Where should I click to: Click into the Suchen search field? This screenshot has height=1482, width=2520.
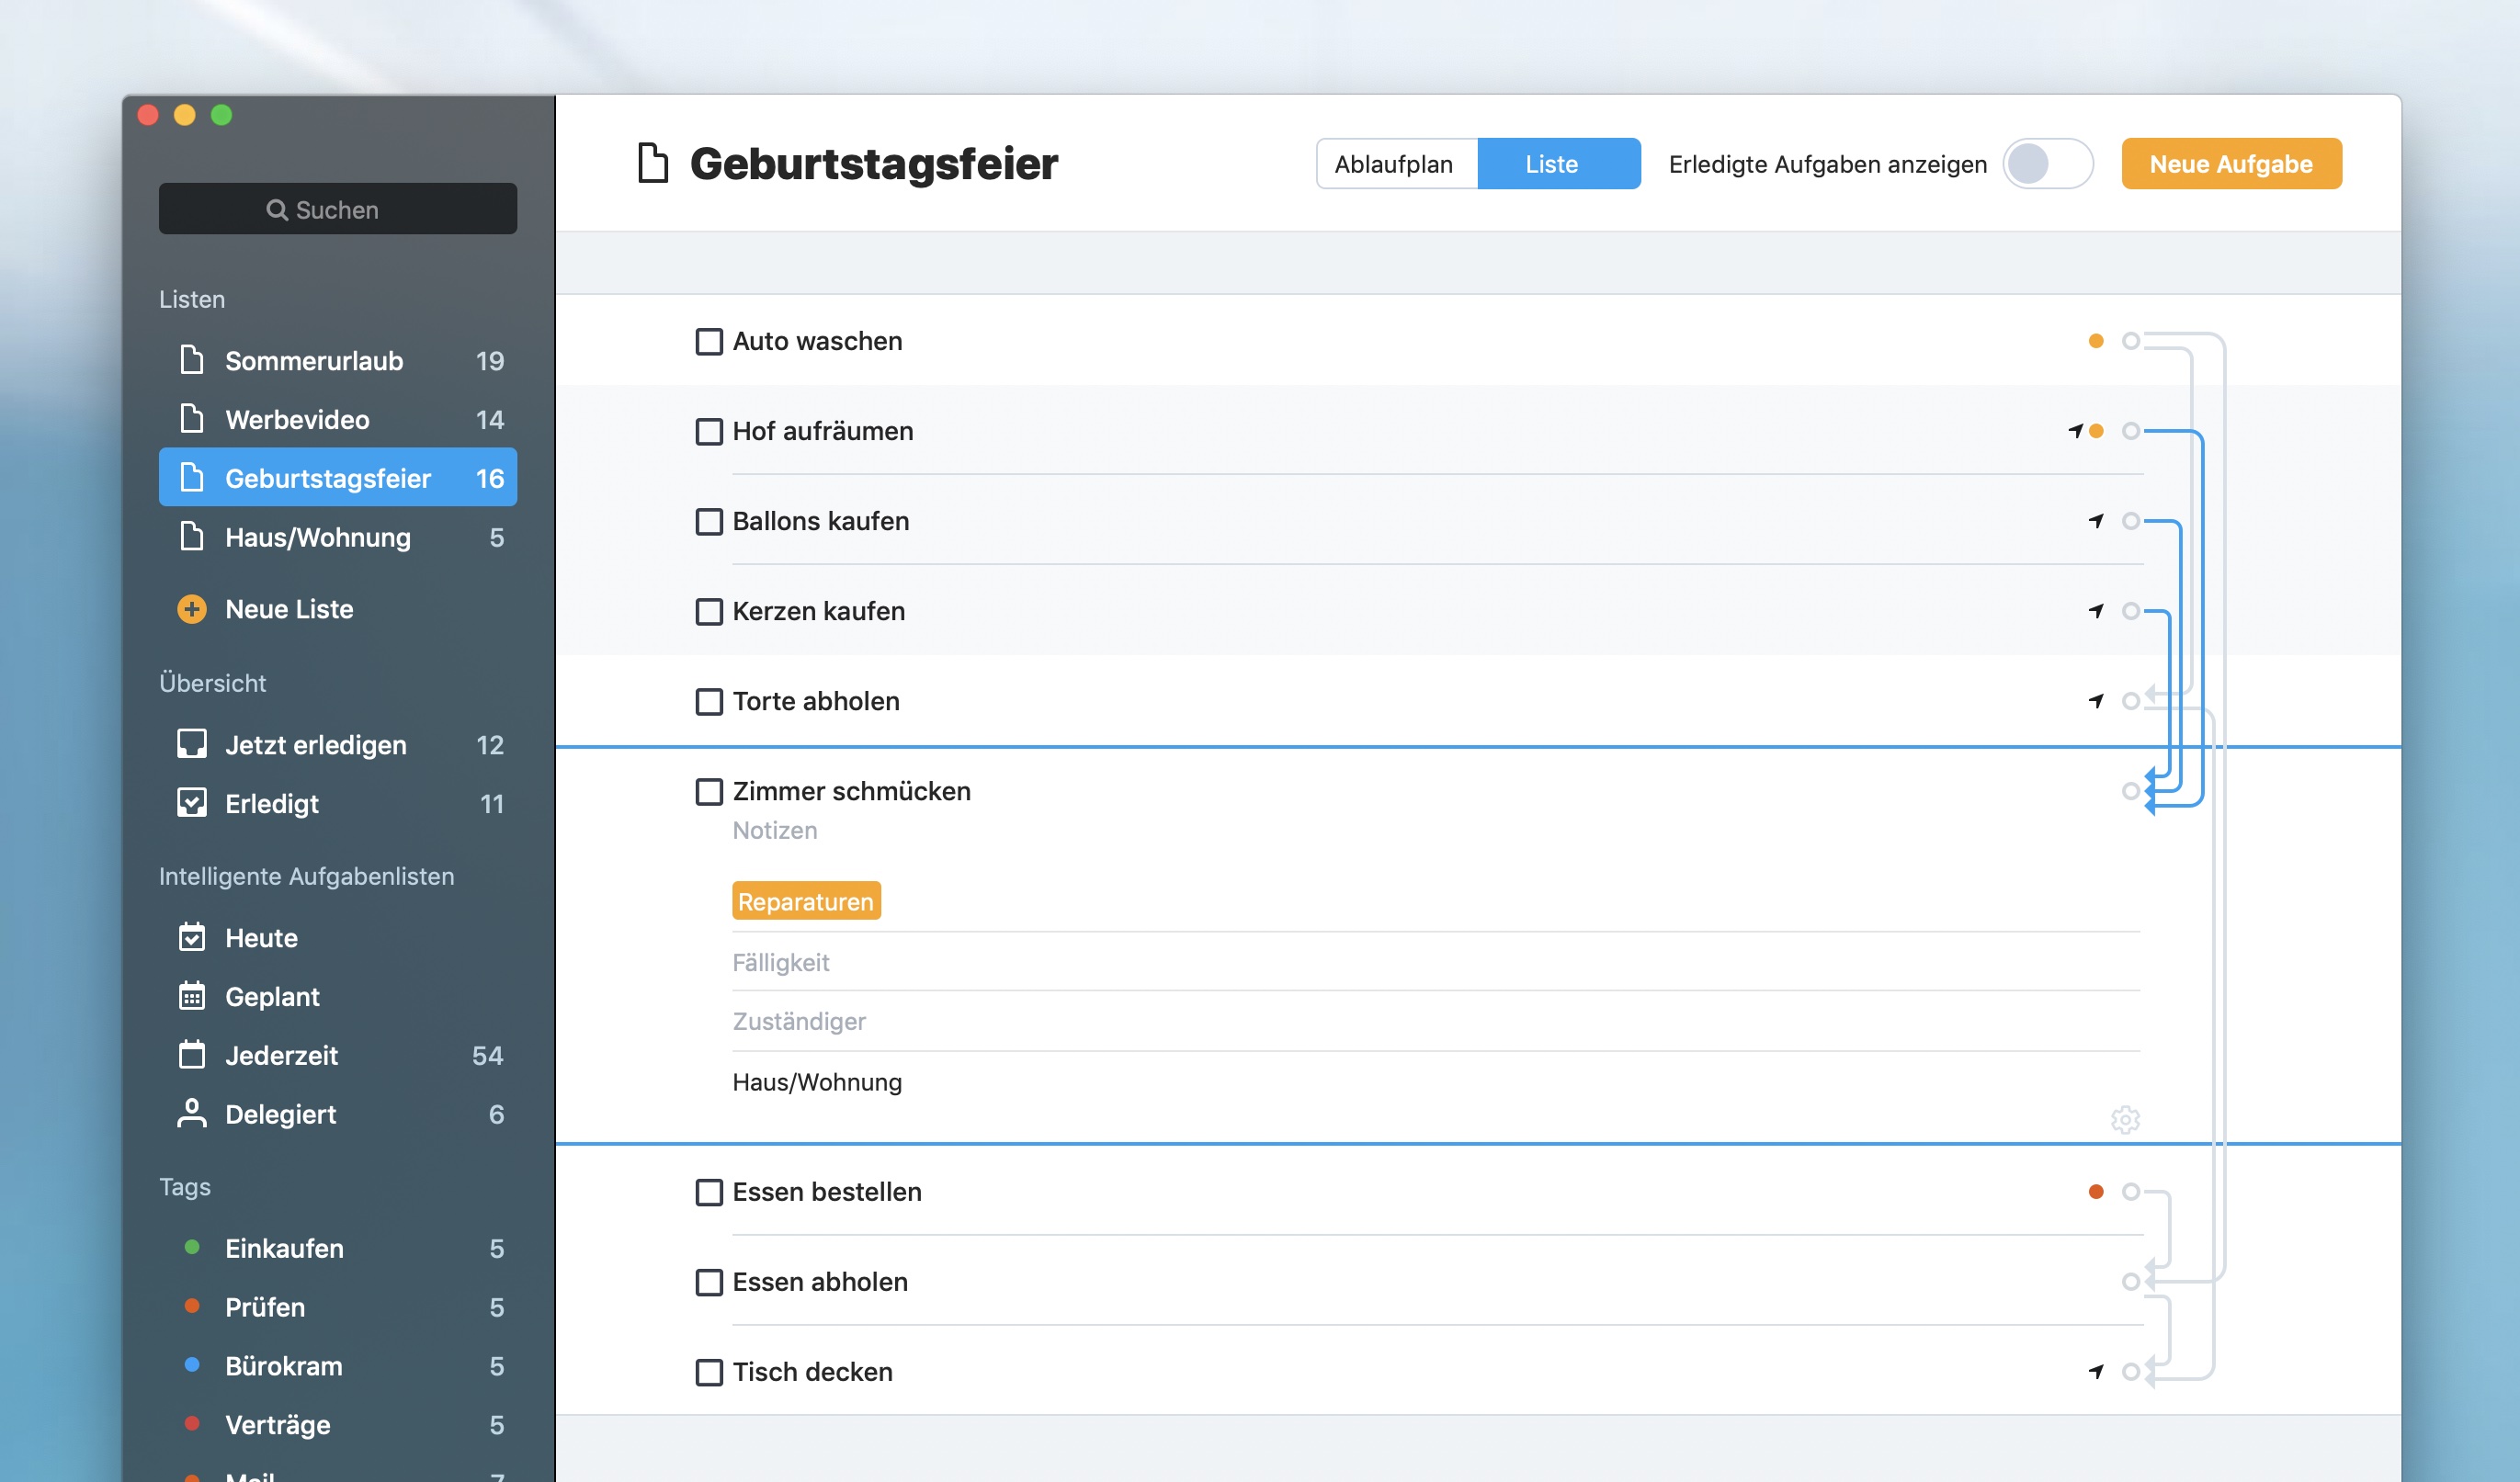click(x=338, y=209)
